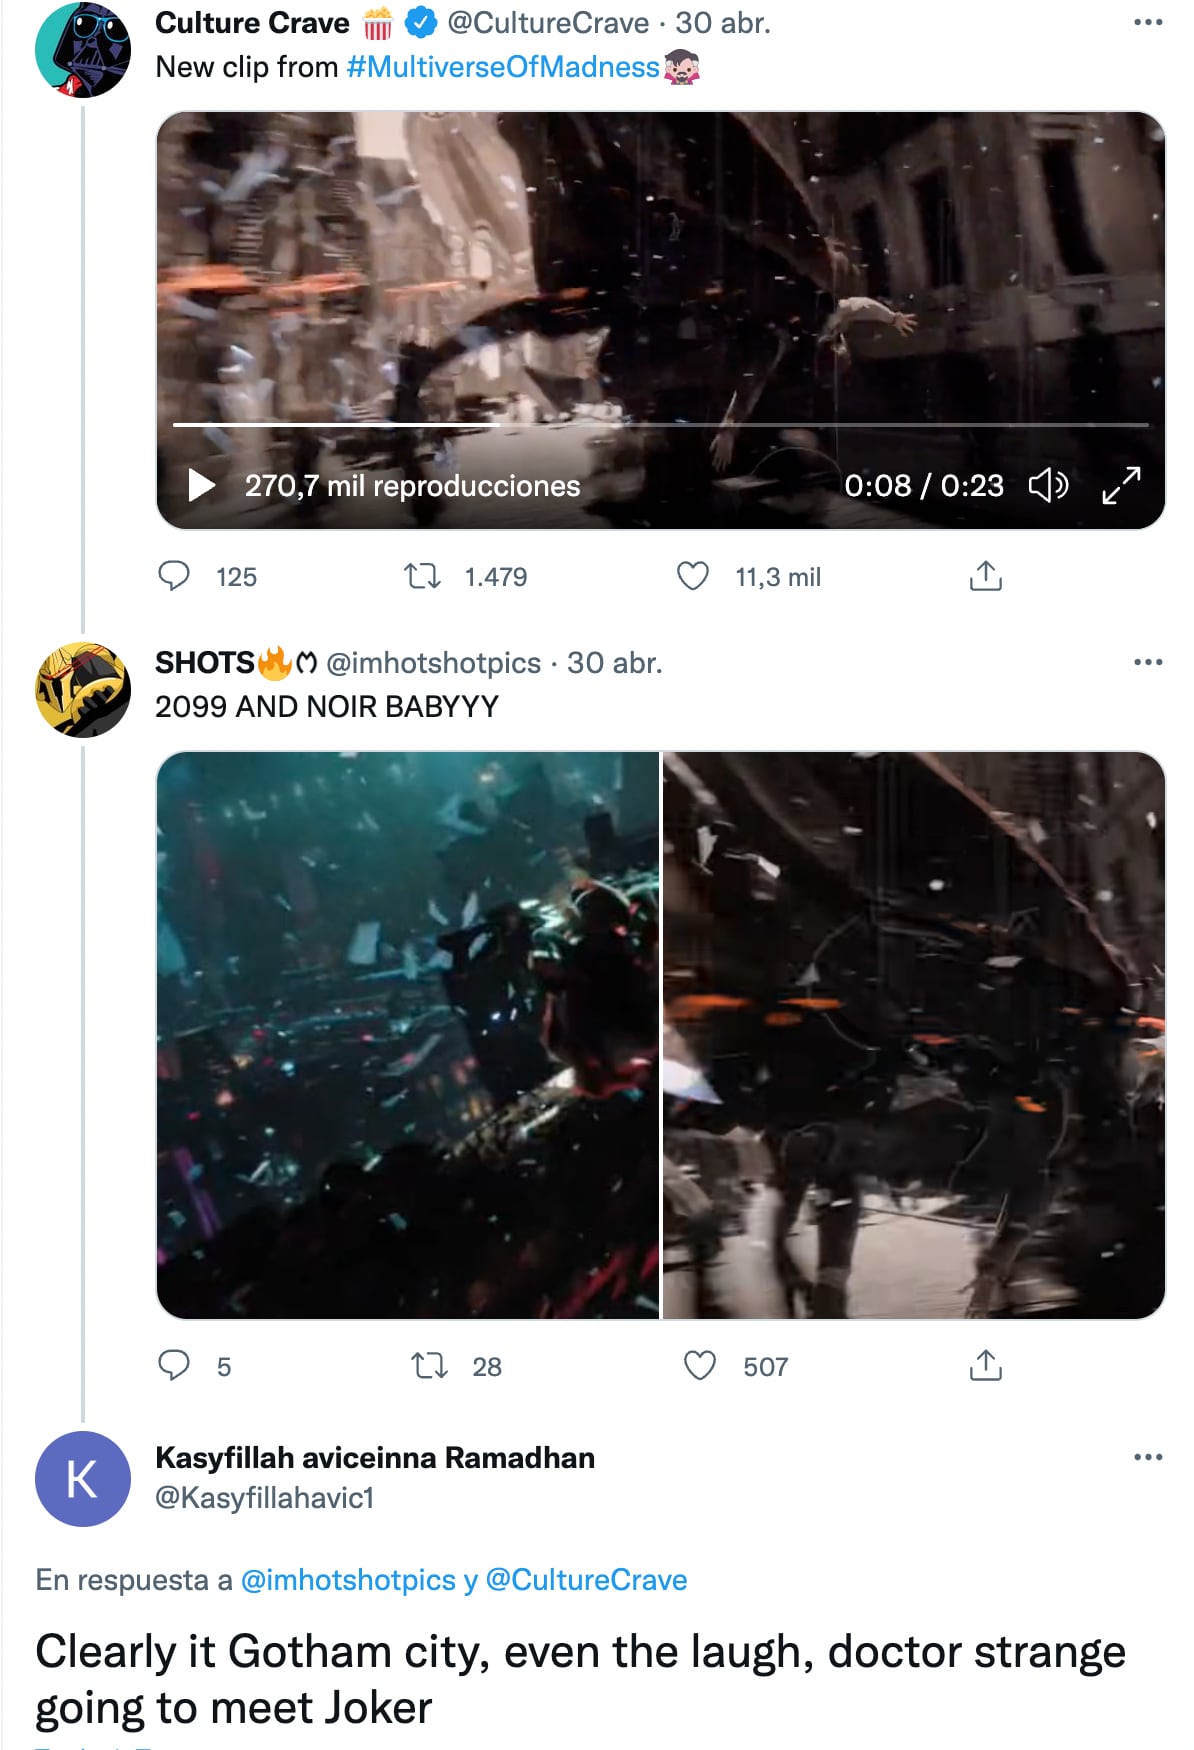Reply to the Culture Crave tweet
The image size is (1194, 1750).
click(x=174, y=576)
